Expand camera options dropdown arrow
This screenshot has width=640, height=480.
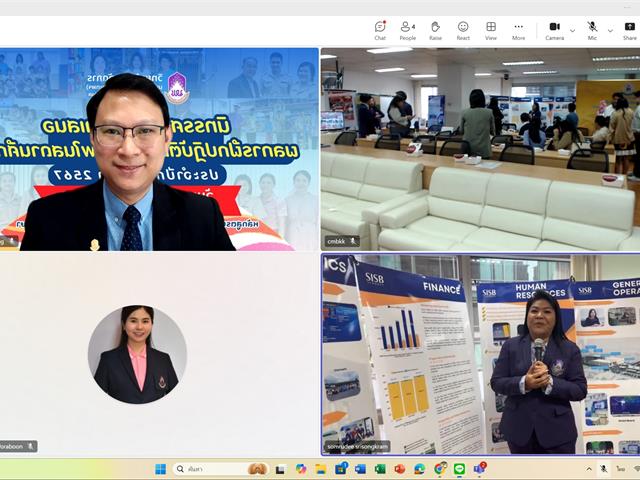click(572, 31)
